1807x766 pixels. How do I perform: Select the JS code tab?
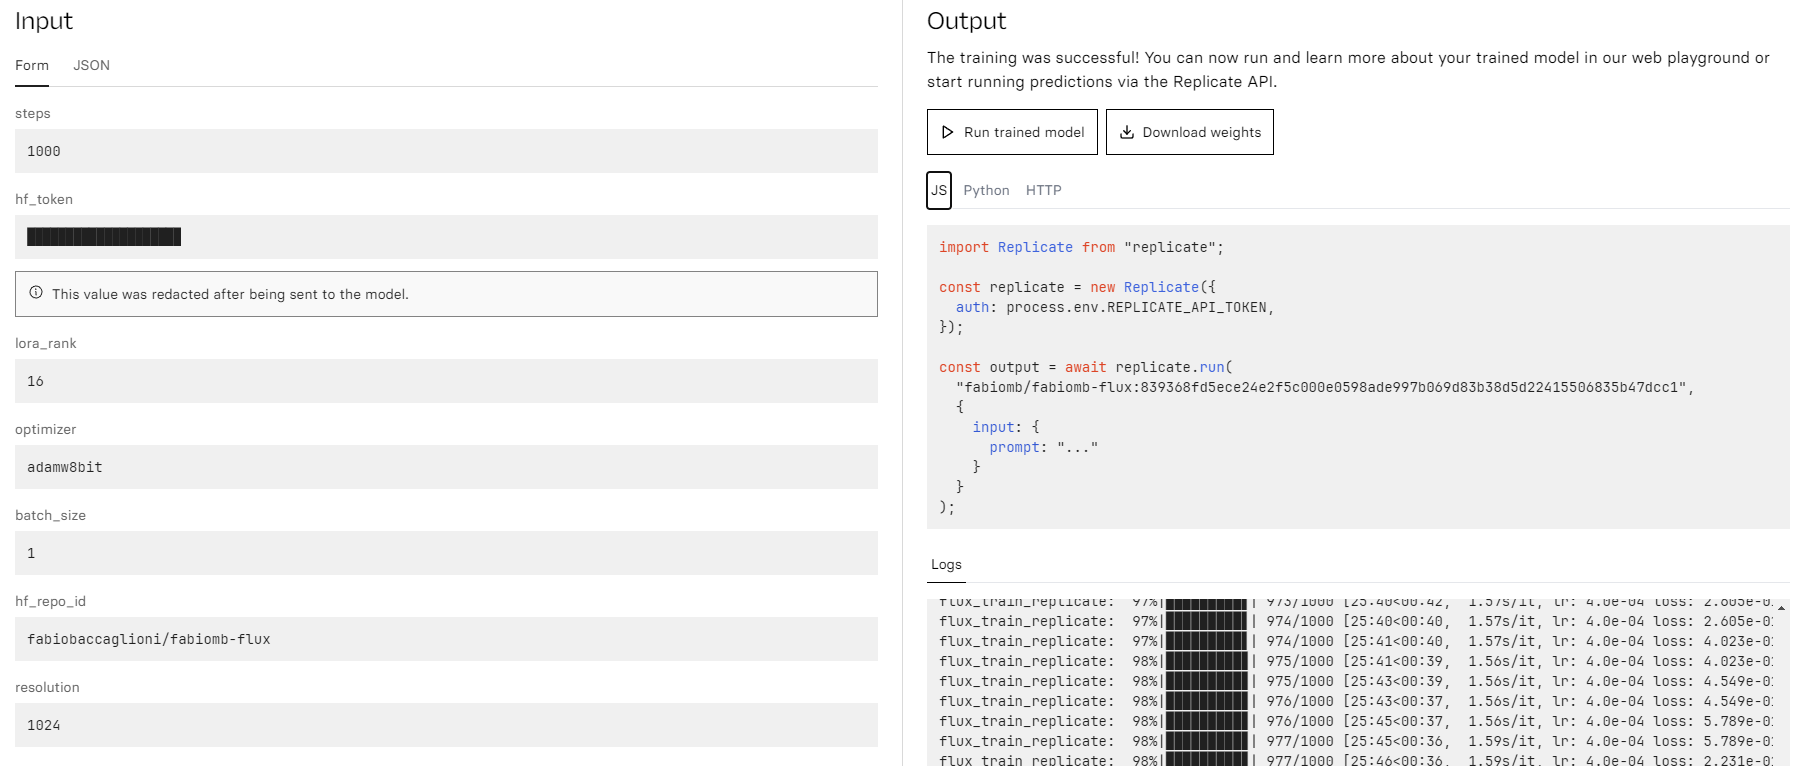(939, 190)
